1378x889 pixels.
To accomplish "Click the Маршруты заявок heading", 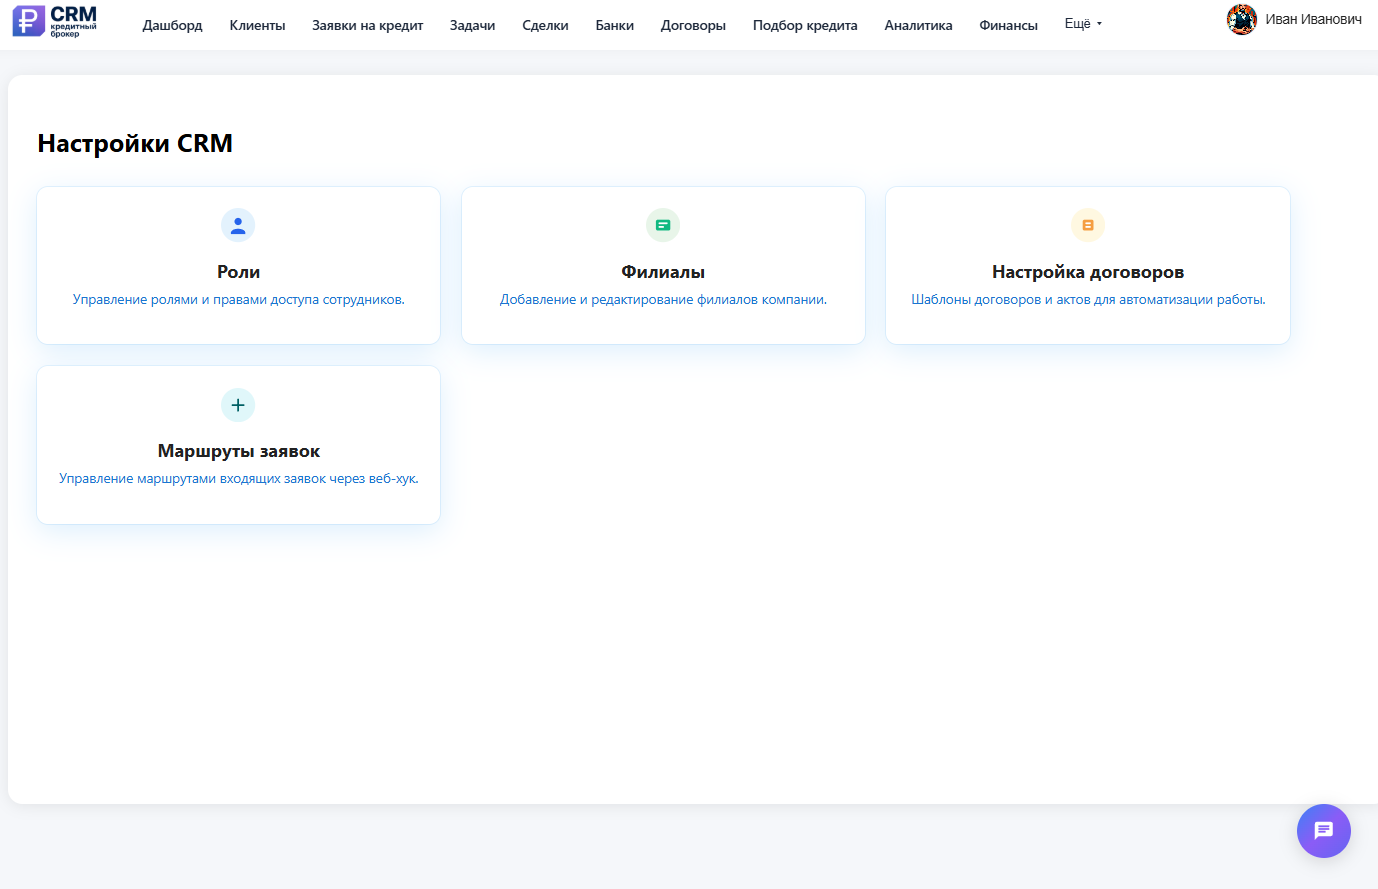I will (238, 451).
